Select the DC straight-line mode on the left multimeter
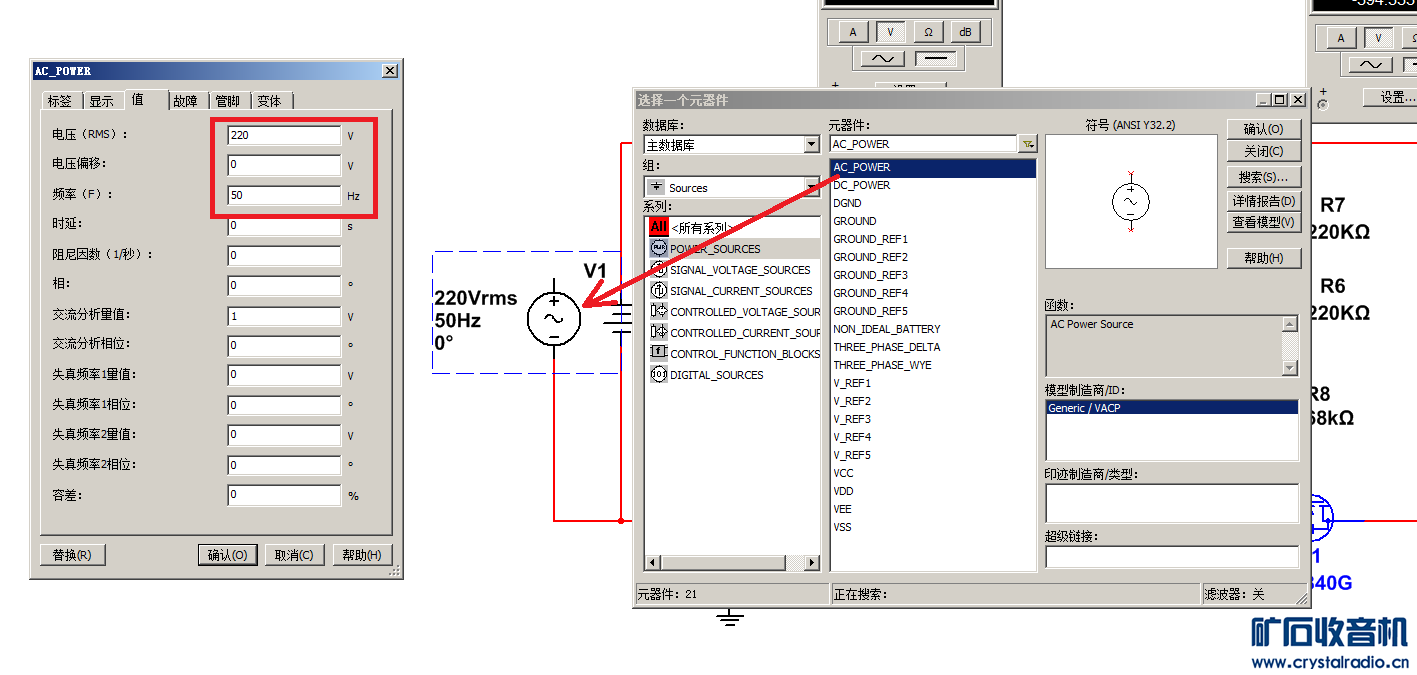 pyautogui.click(x=936, y=59)
